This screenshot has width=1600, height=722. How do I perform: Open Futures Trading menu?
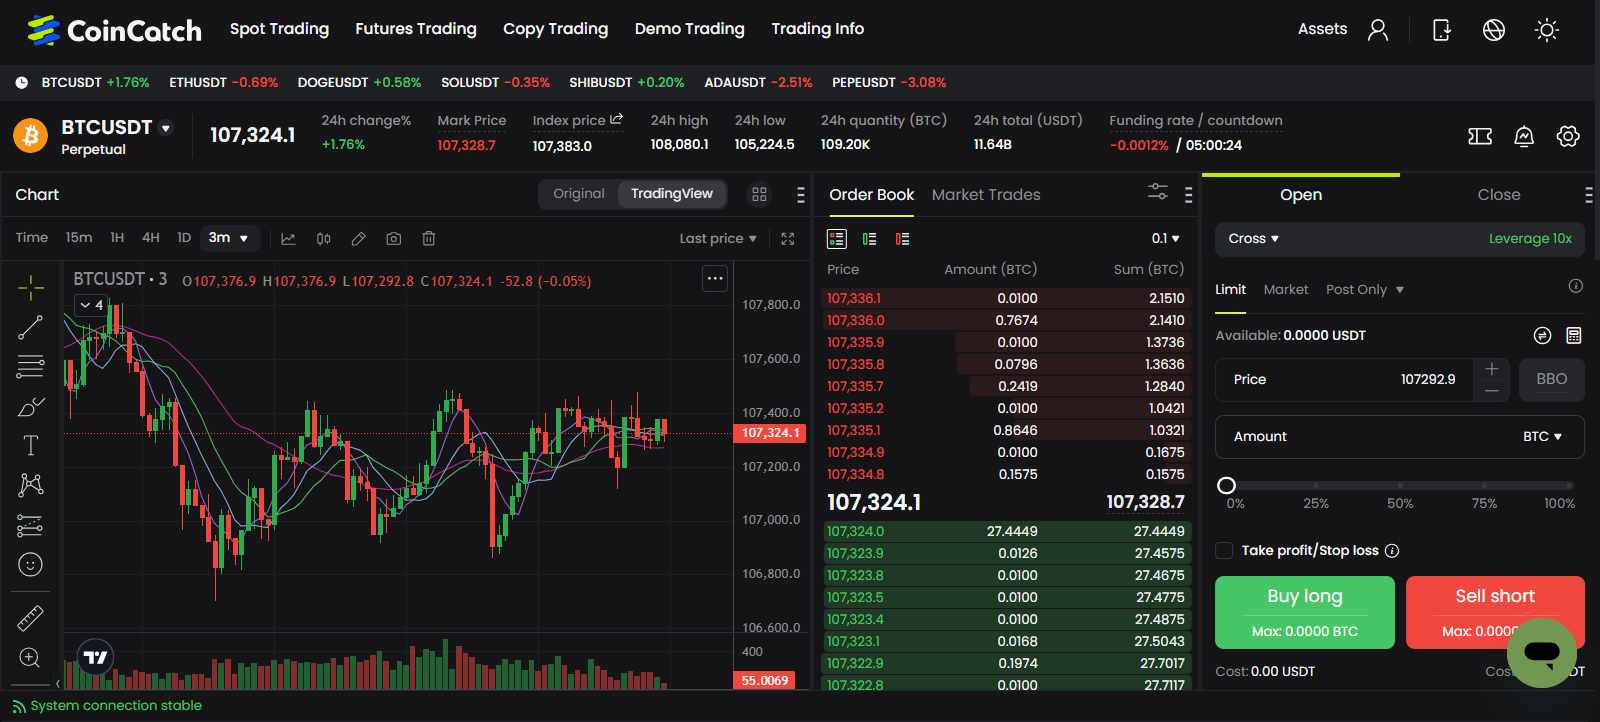click(x=416, y=29)
